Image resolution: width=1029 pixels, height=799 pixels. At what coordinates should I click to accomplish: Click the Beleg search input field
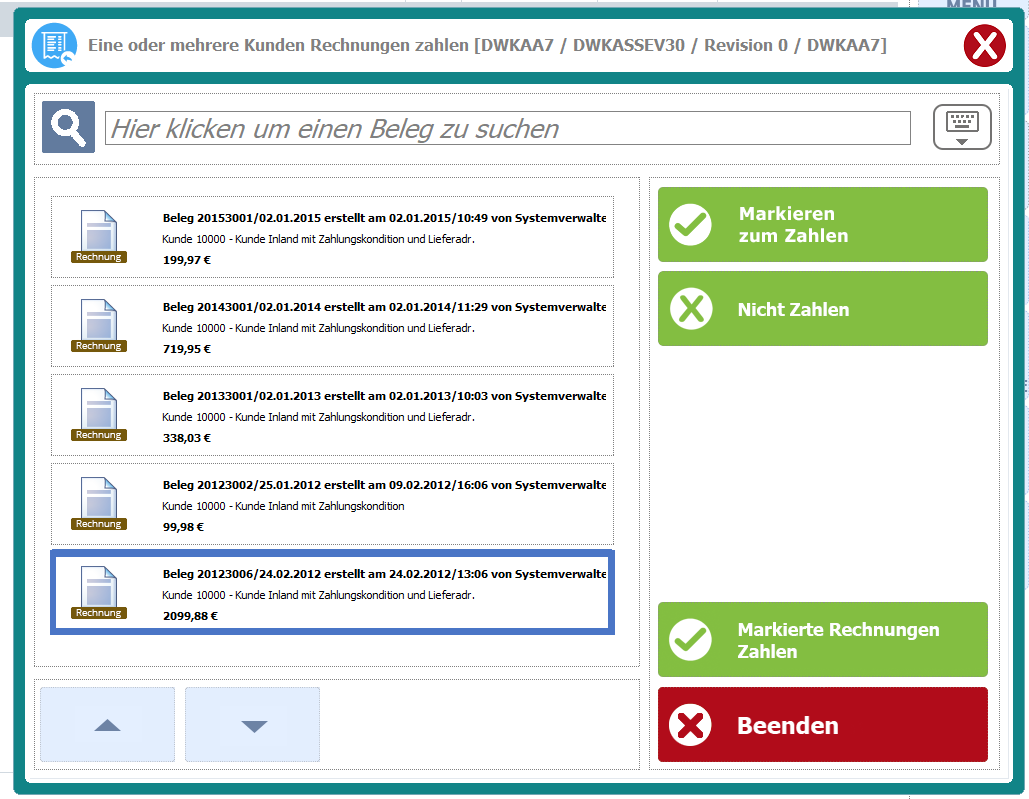507,128
